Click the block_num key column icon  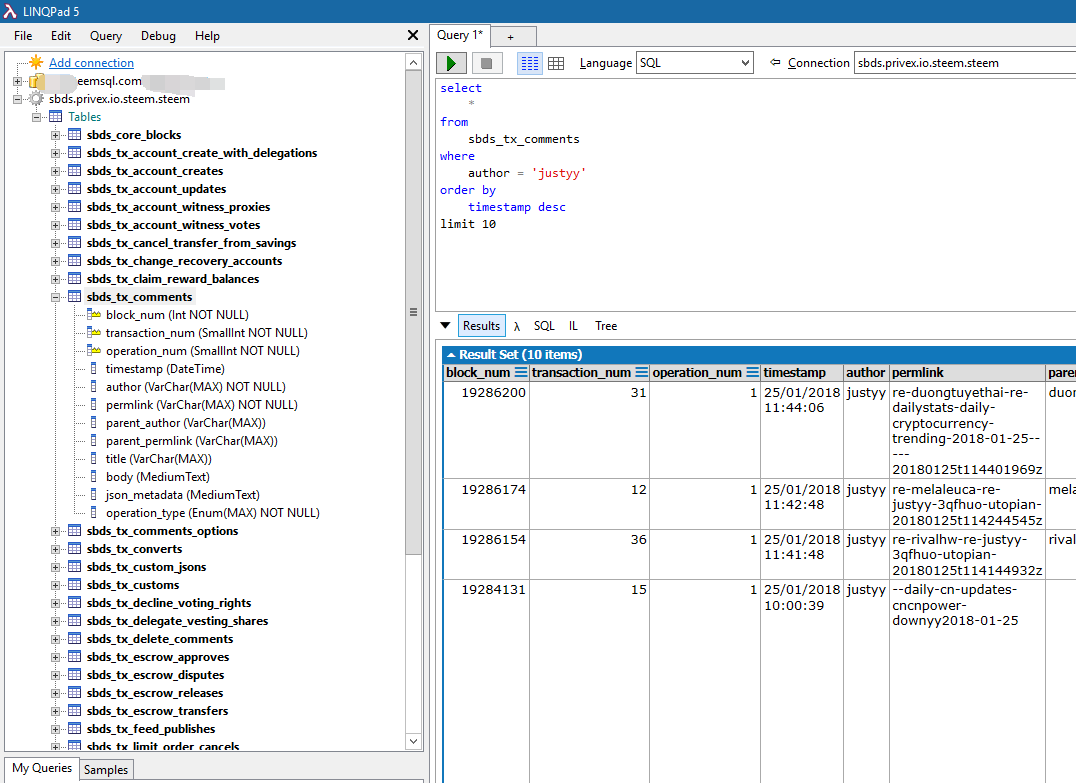coord(94,314)
